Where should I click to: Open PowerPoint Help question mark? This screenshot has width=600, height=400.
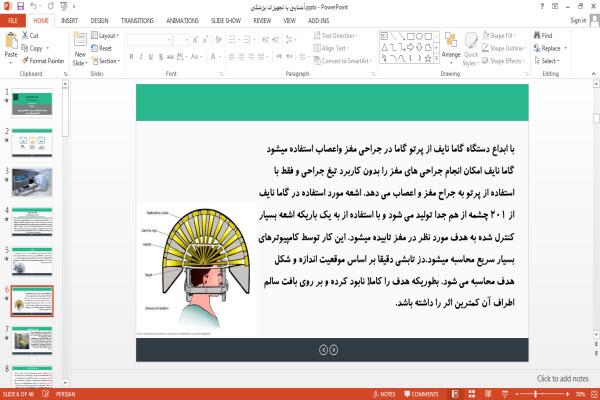pyautogui.click(x=542, y=6)
